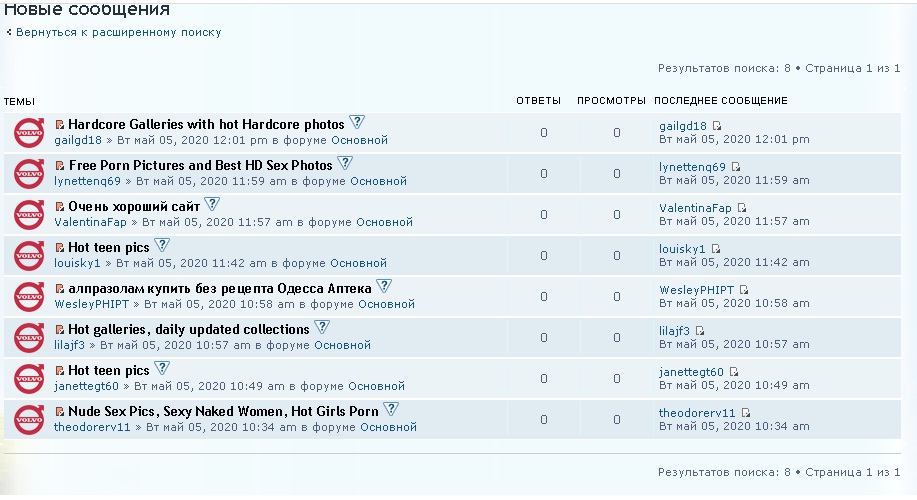Click the Volvo topic icon in gailgd18's row
The image size is (917, 500).
tap(28, 132)
